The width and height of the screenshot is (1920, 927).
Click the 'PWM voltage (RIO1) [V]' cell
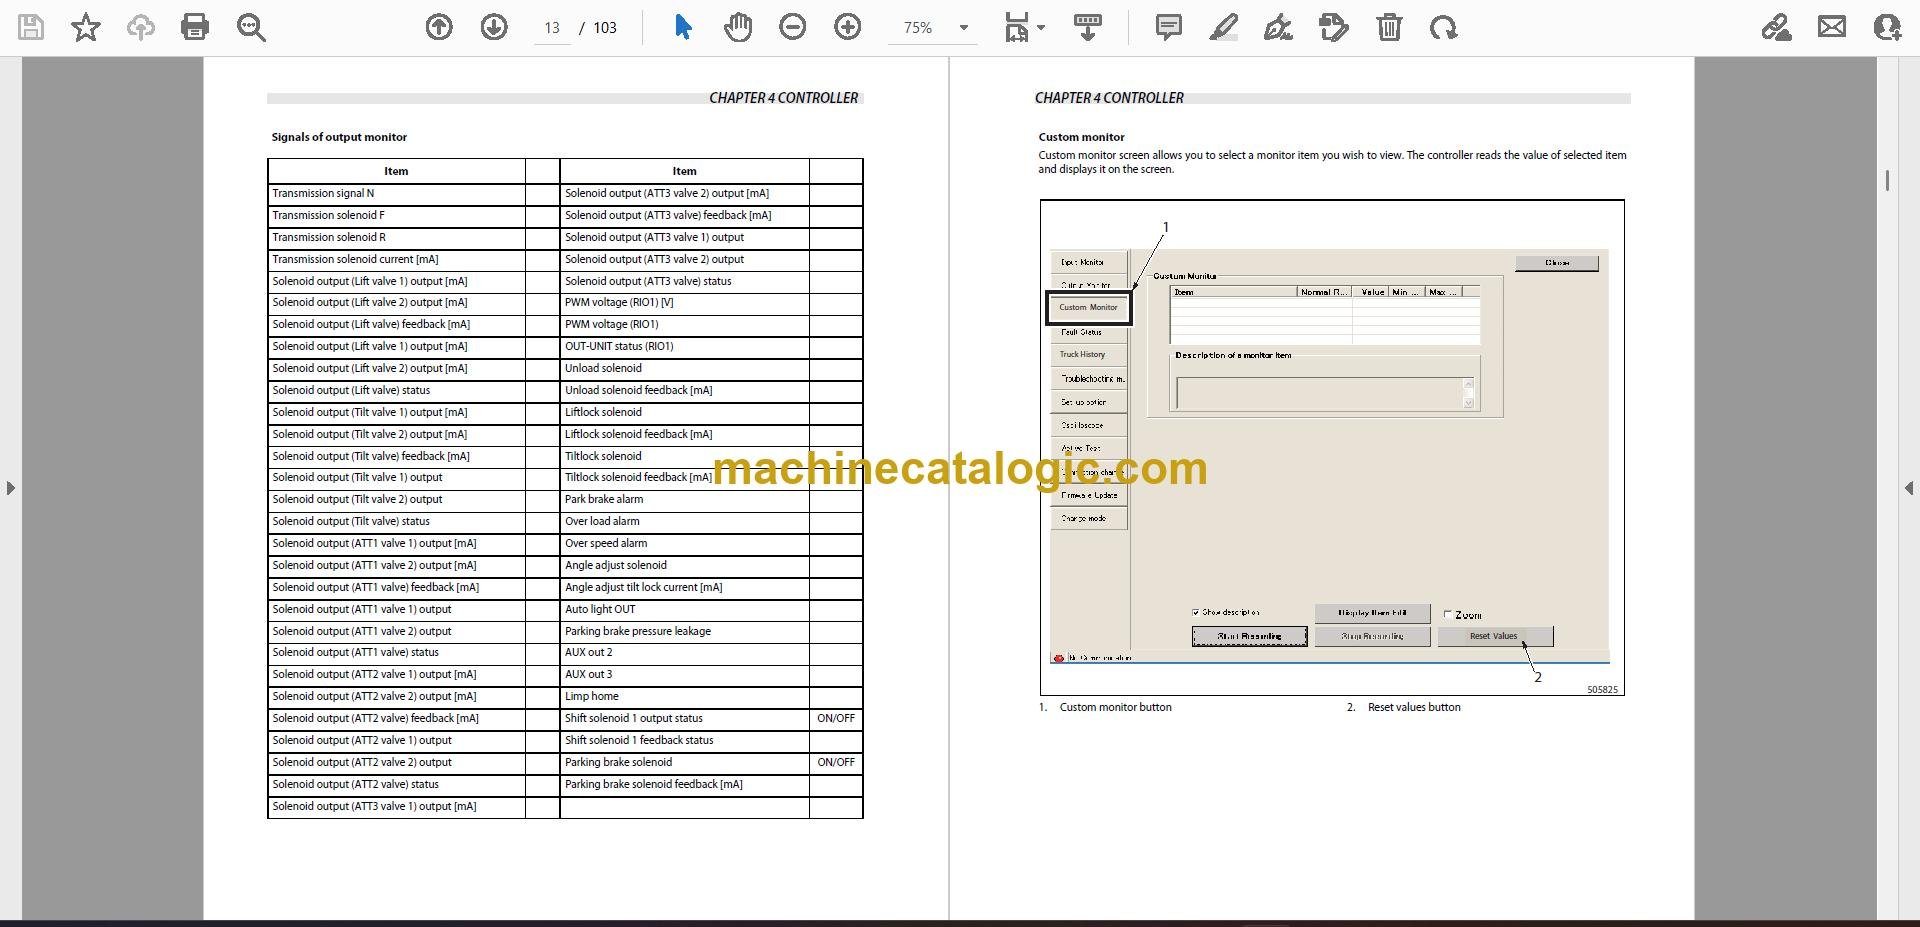[684, 302]
